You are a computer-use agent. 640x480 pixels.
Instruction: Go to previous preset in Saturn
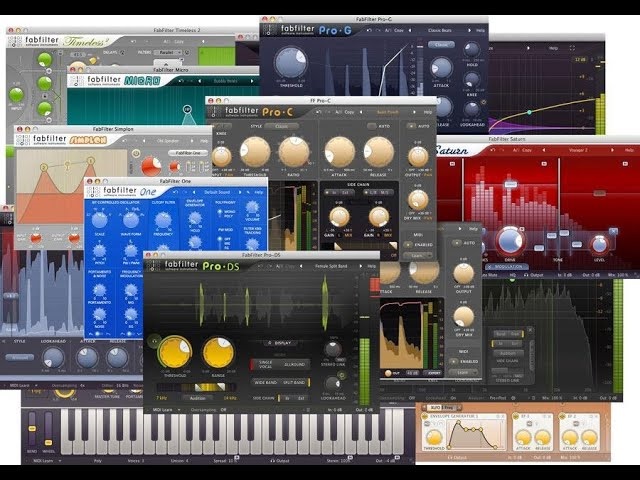coord(544,150)
